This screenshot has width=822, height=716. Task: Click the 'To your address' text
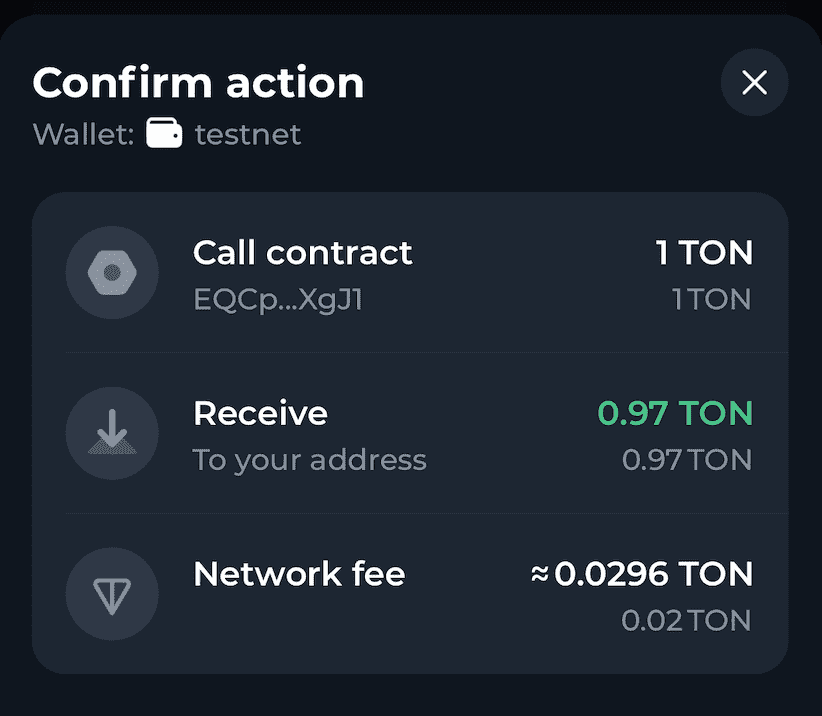[309, 460]
